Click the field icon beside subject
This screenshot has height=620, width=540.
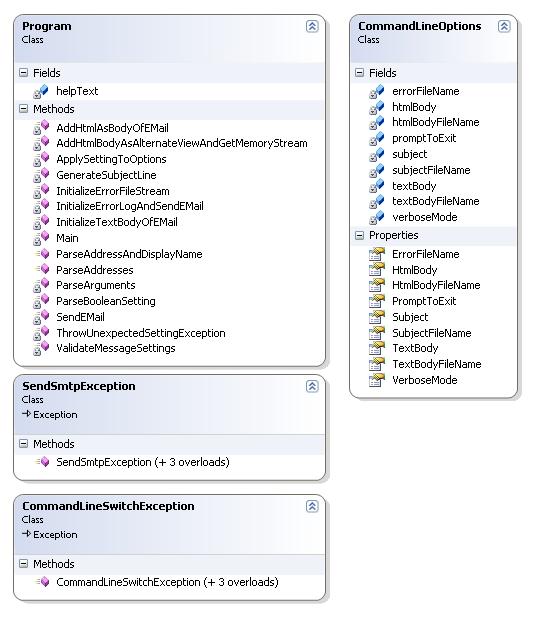(x=376, y=155)
